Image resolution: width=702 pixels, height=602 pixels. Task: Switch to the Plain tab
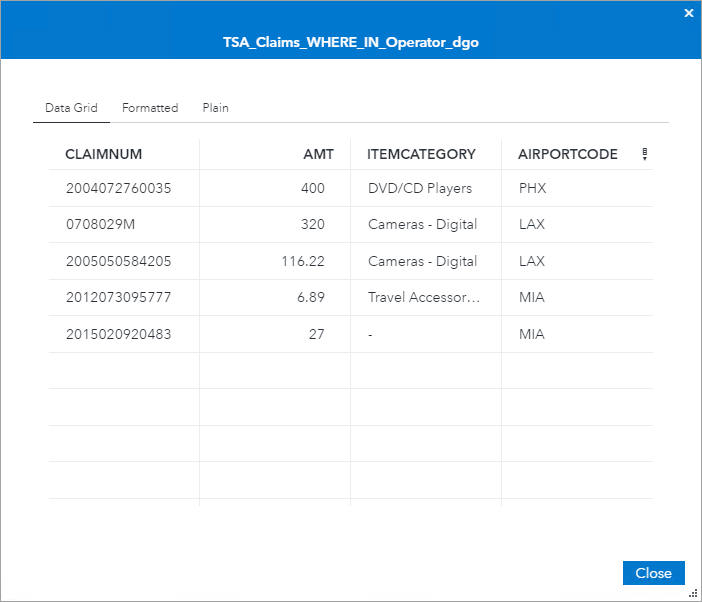click(215, 108)
